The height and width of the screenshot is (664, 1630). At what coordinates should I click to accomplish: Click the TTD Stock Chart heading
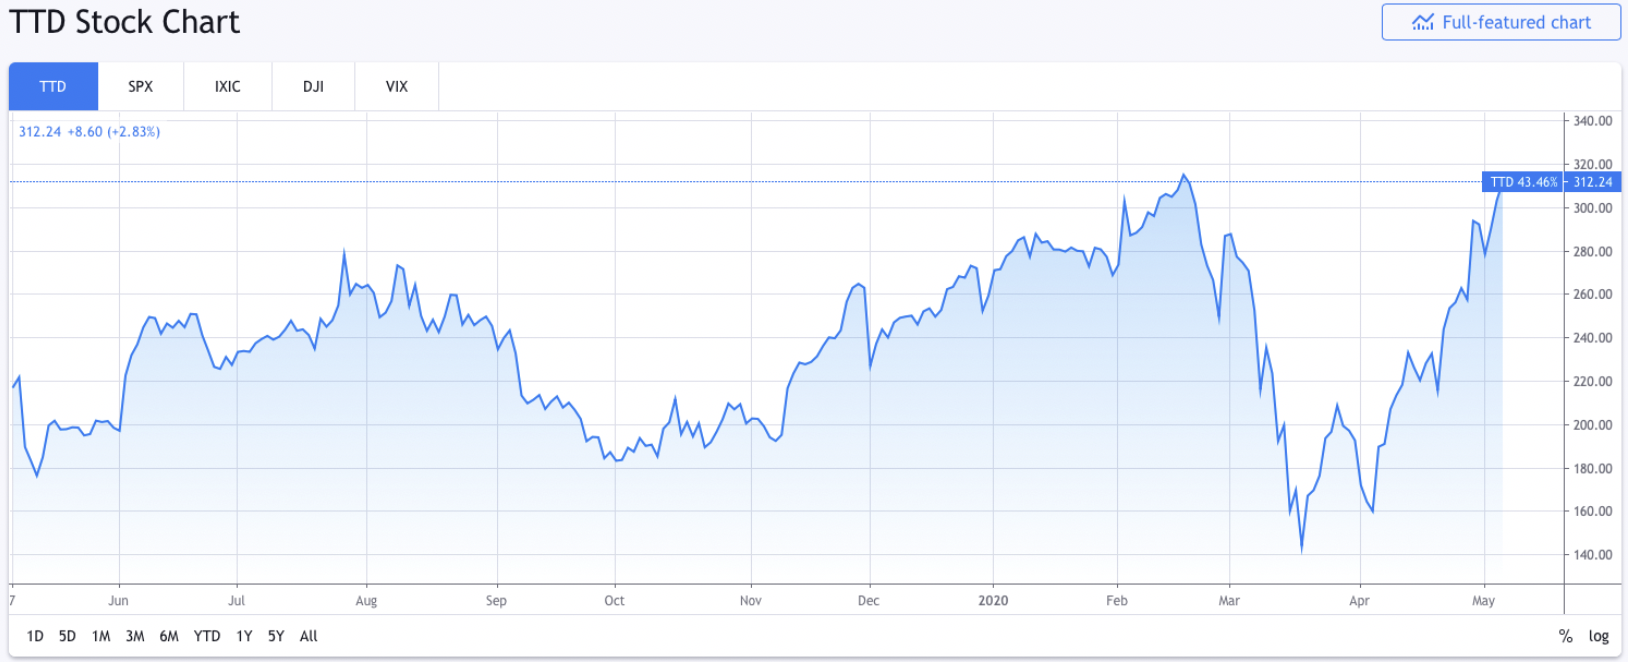[x=125, y=22]
